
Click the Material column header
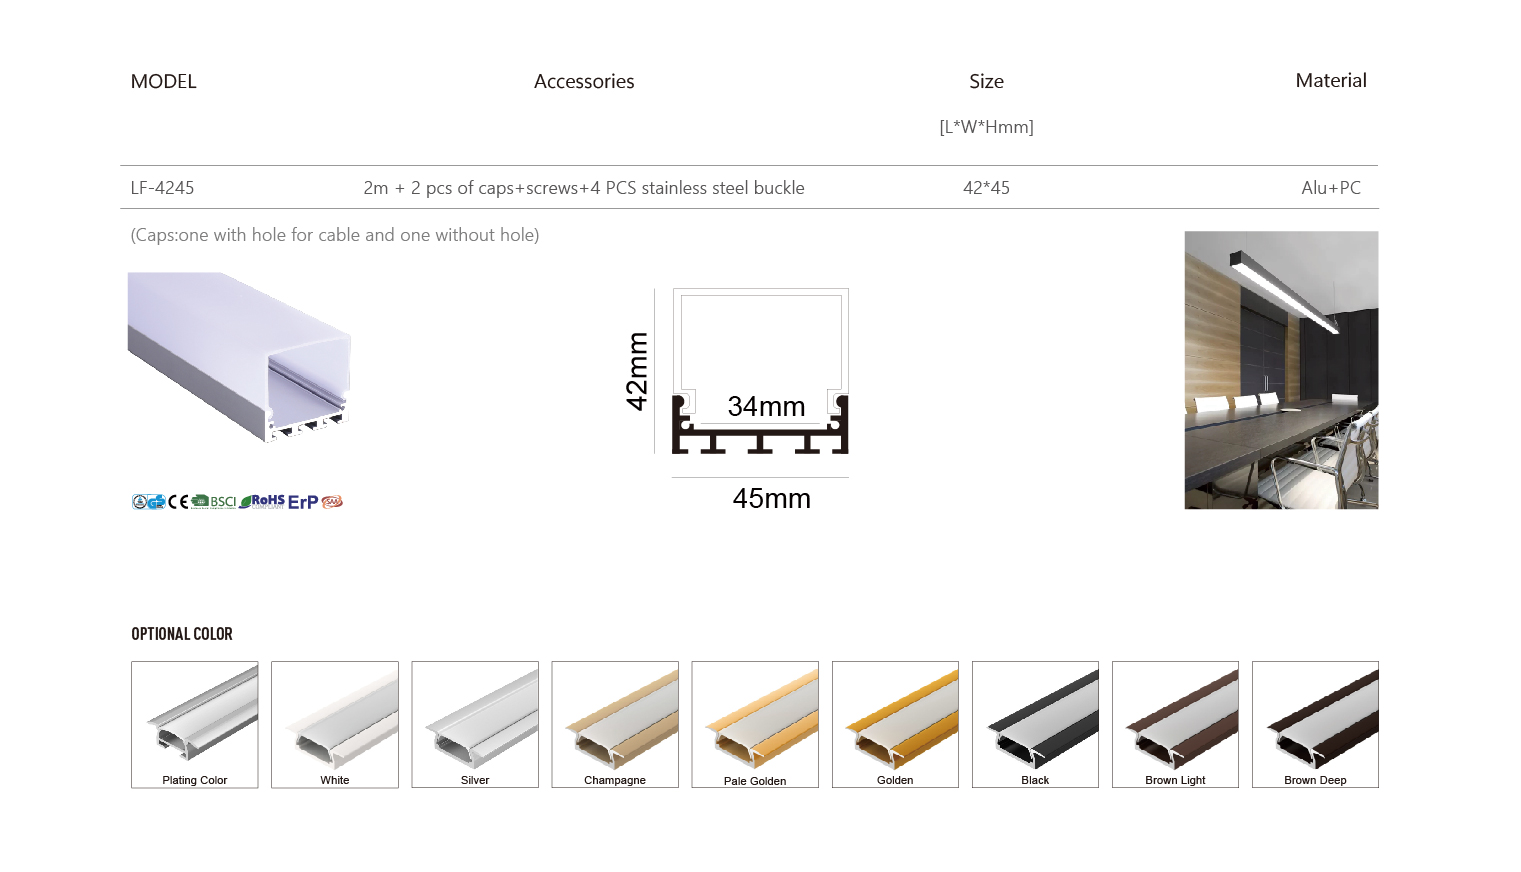1331,80
